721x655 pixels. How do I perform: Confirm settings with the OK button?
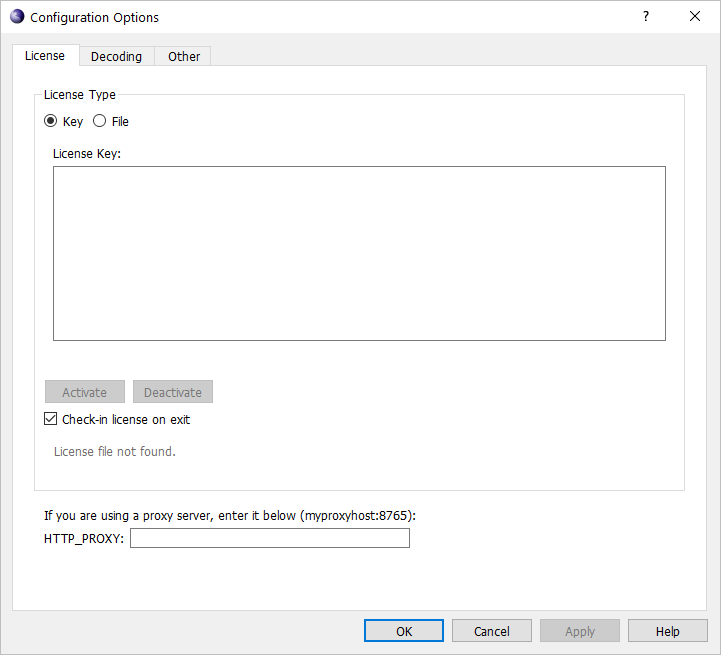[x=404, y=631]
